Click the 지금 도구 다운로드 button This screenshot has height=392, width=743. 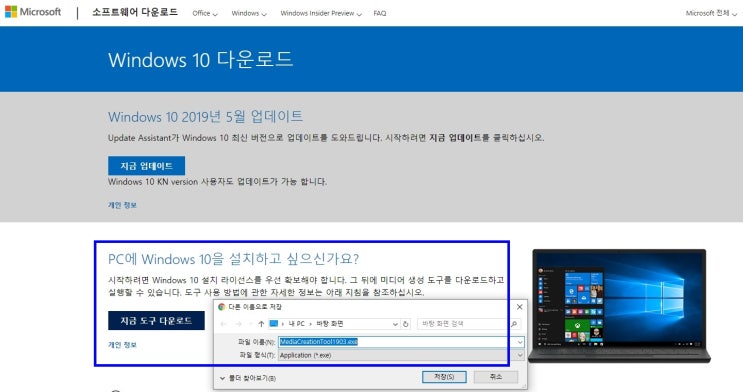(x=156, y=321)
